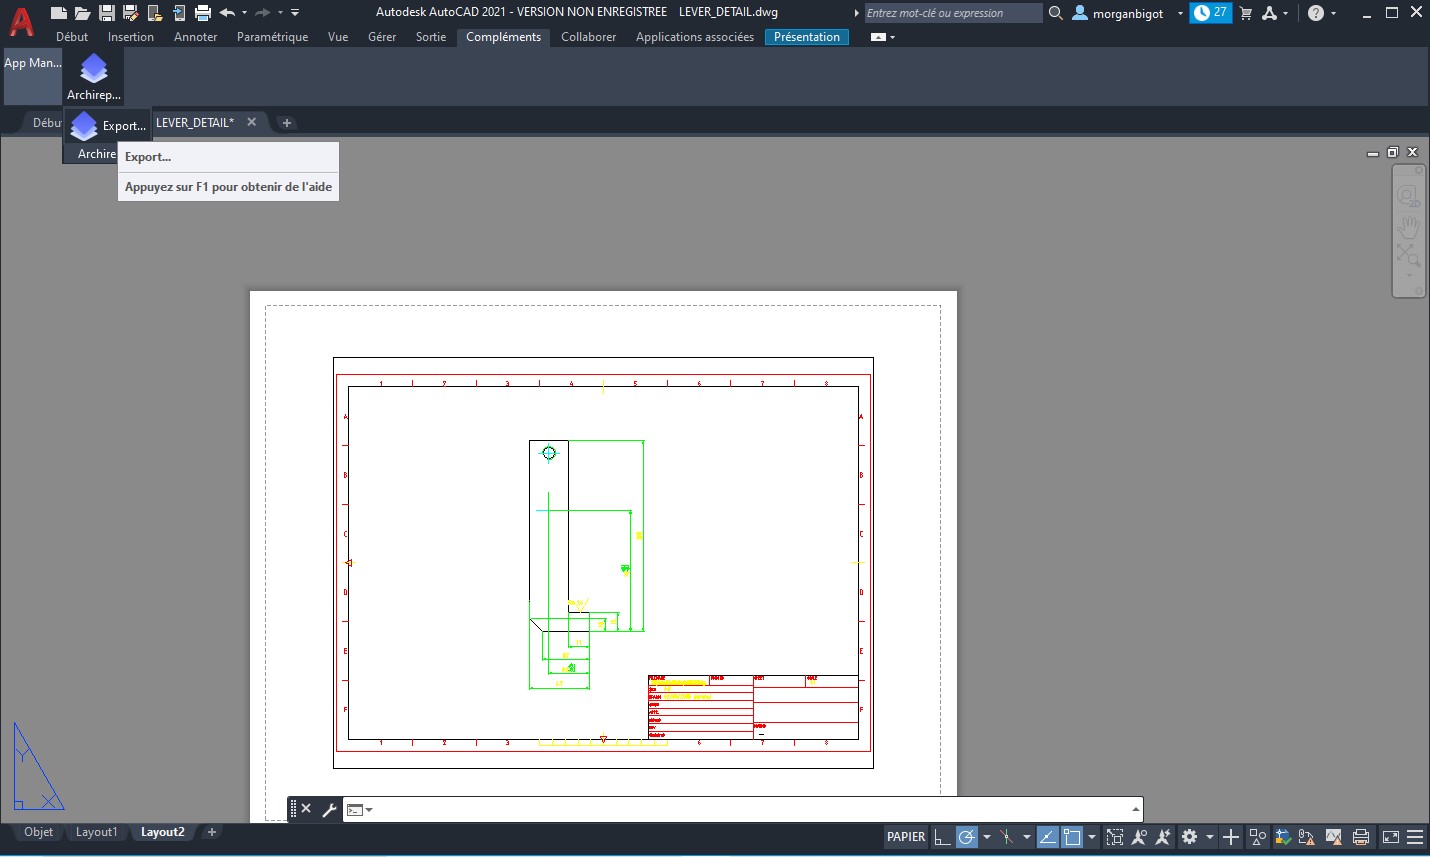Click the Export... button in Archireport panel
Viewport: 1430px width, 857px height.
[108, 126]
